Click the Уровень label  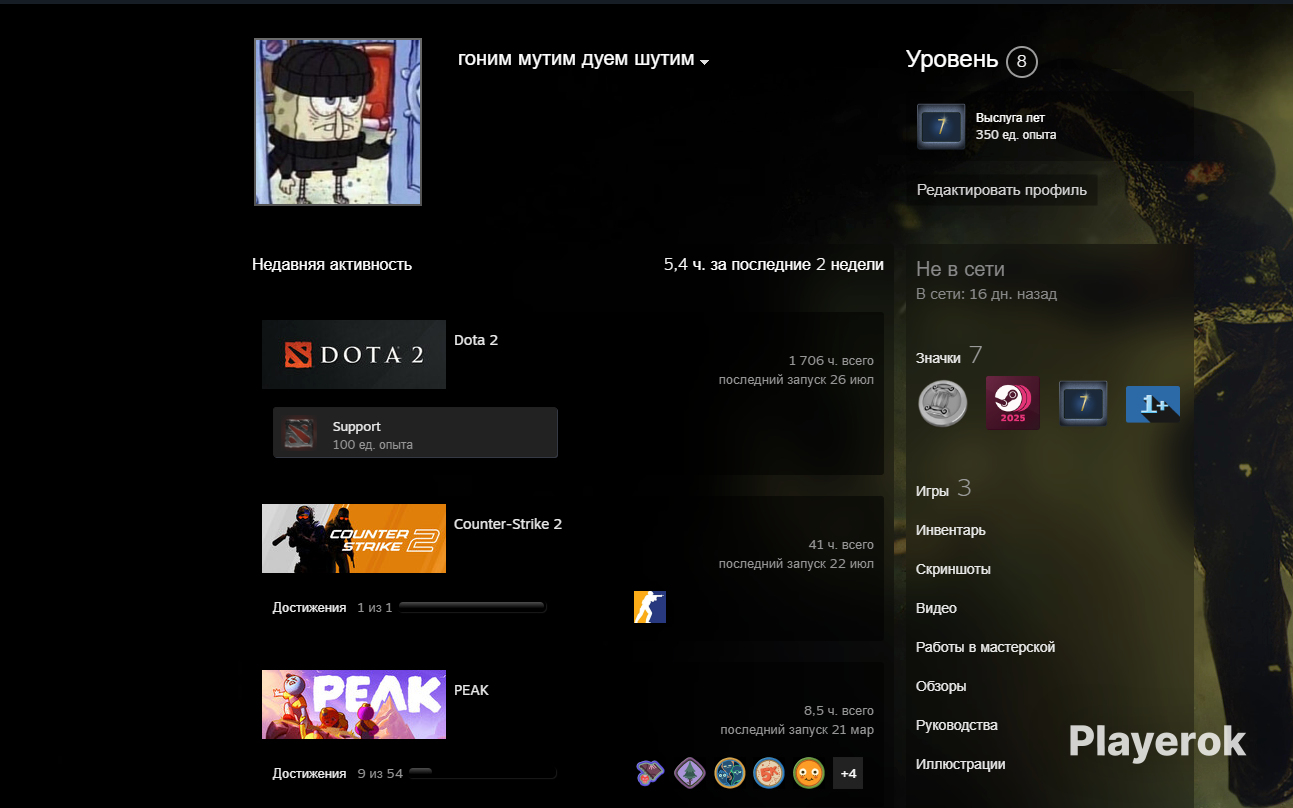952,60
